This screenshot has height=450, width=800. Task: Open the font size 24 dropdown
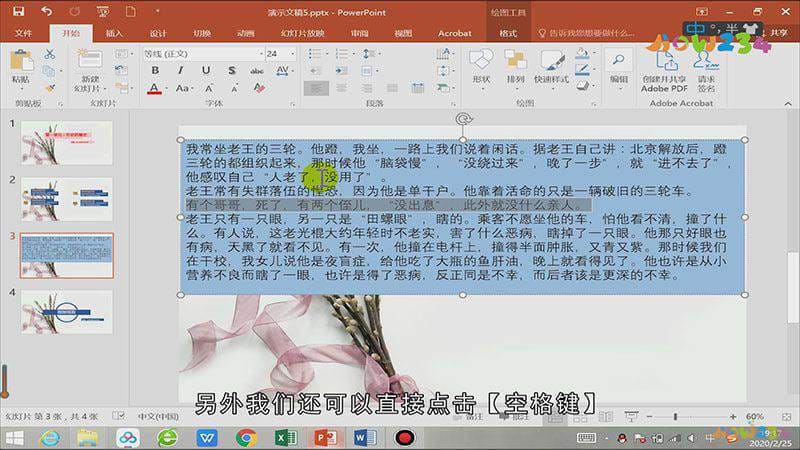coord(293,54)
